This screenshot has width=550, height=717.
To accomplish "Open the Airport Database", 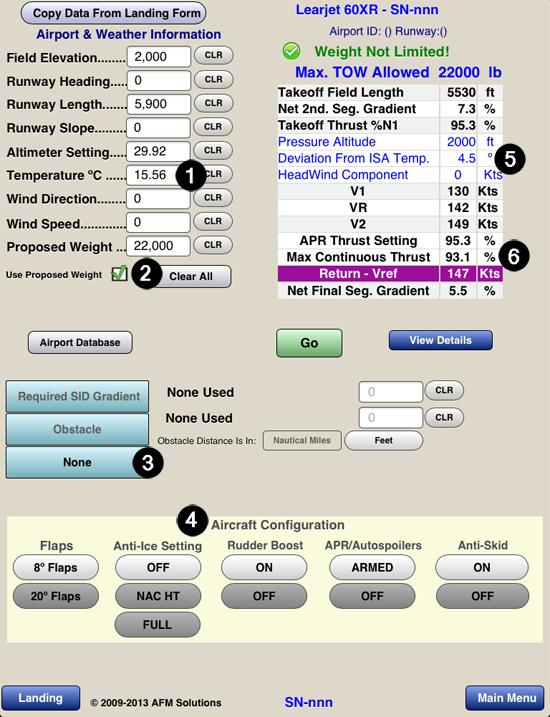I will click(80, 342).
